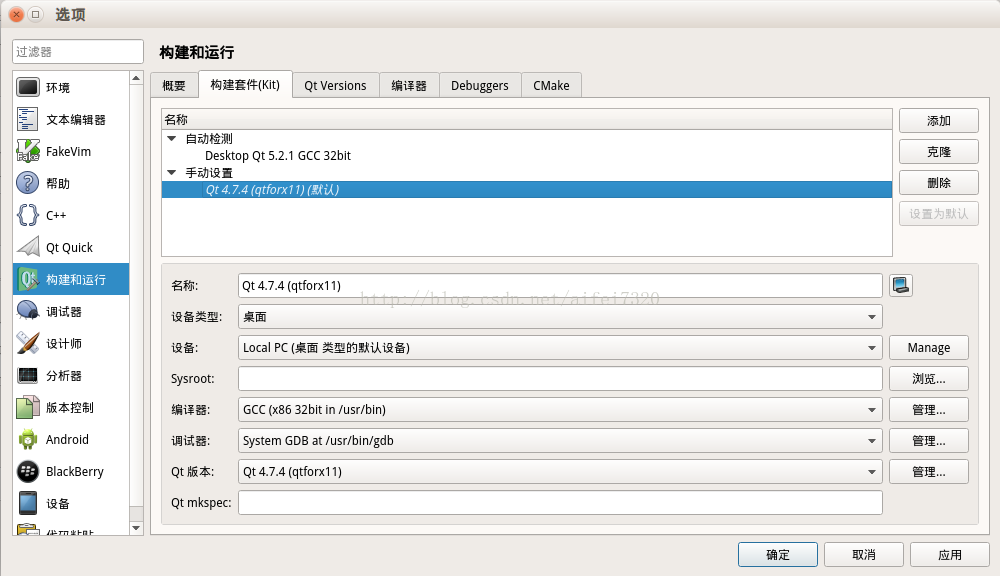Close the 选项 dialog window
Image resolution: width=1000 pixels, height=576 pixels.
coord(17,14)
